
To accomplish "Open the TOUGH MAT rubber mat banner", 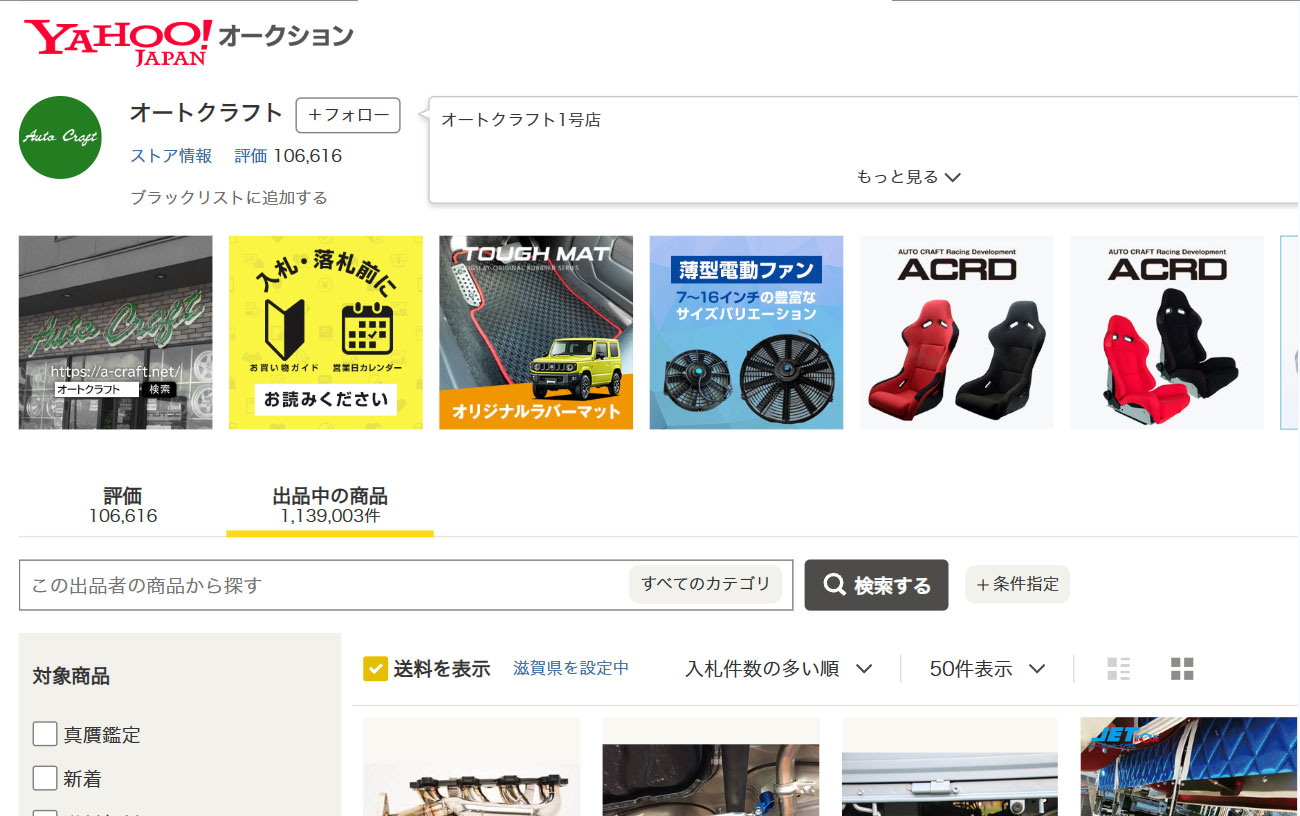I will [x=536, y=332].
